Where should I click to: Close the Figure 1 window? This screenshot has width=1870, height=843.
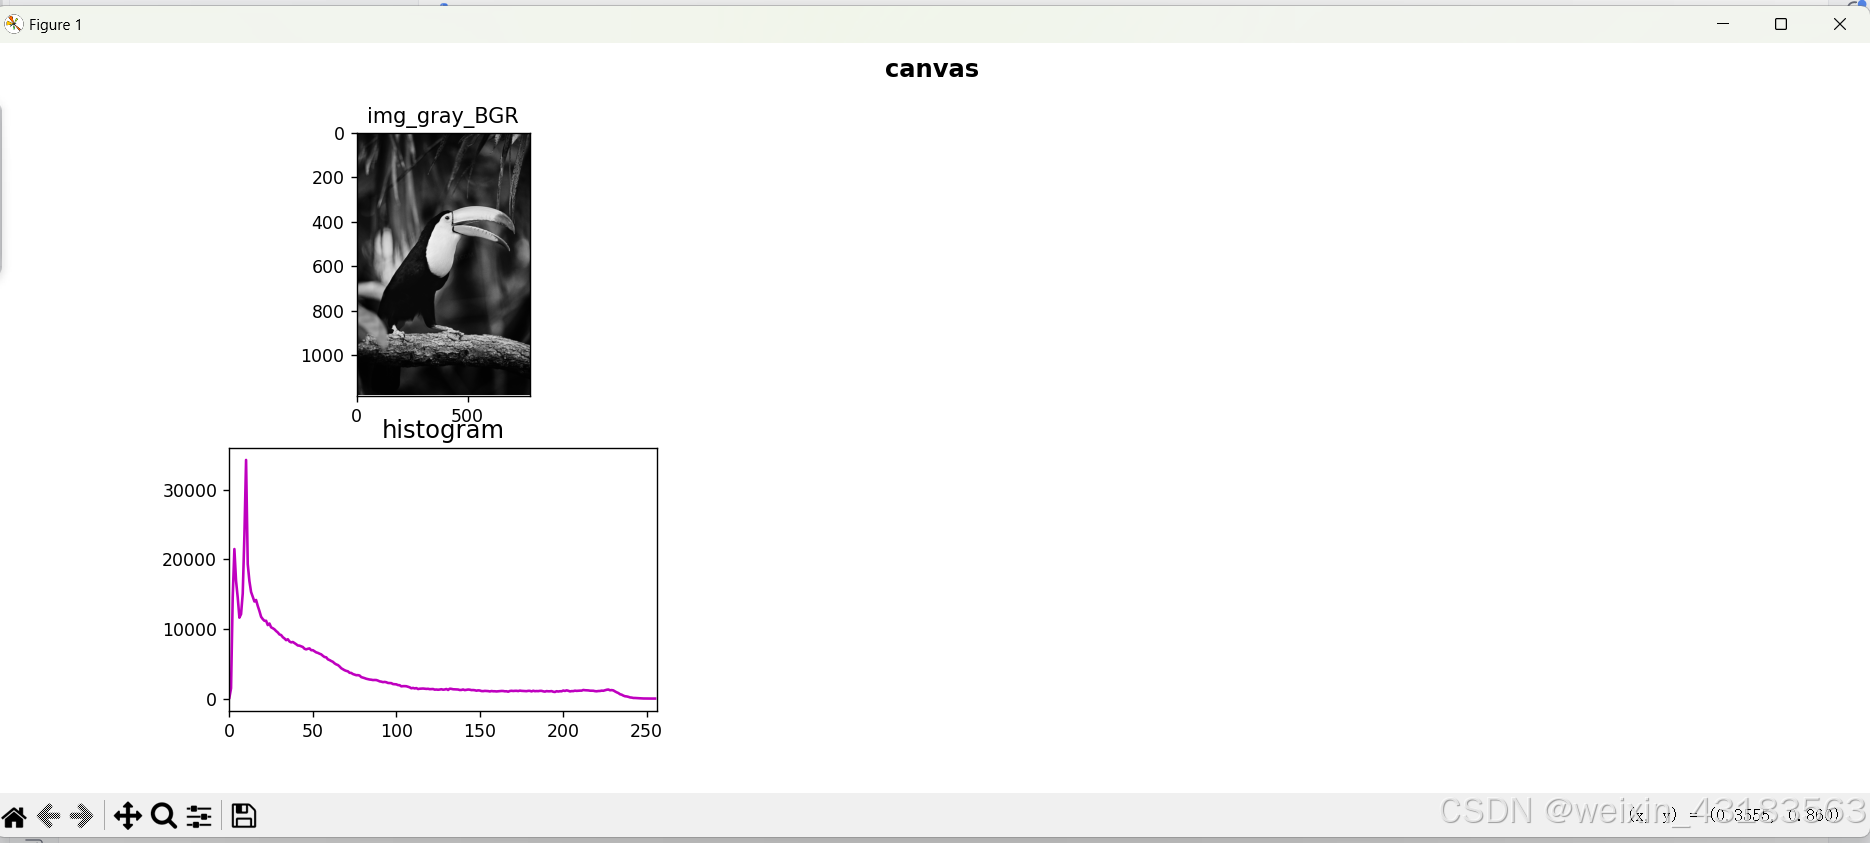[x=1840, y=24]
